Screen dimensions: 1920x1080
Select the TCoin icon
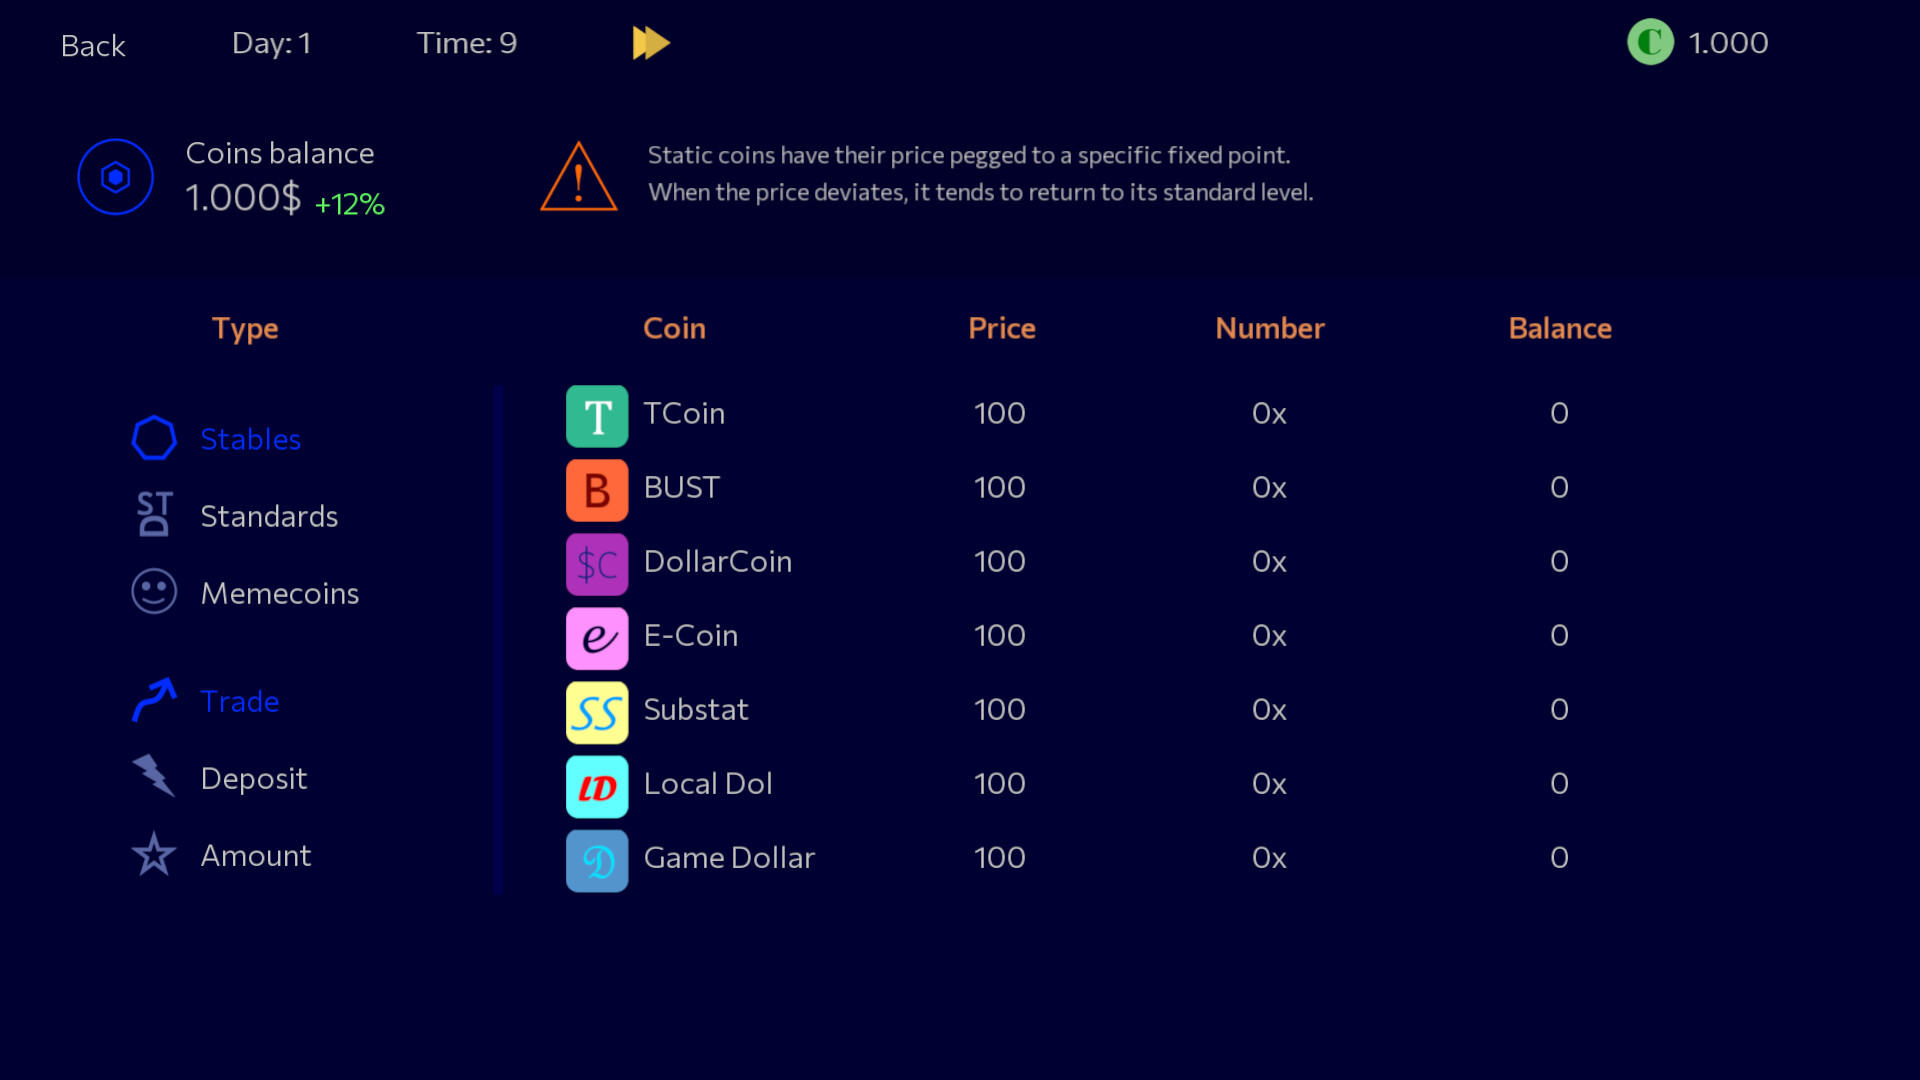(x=596, y=415)
